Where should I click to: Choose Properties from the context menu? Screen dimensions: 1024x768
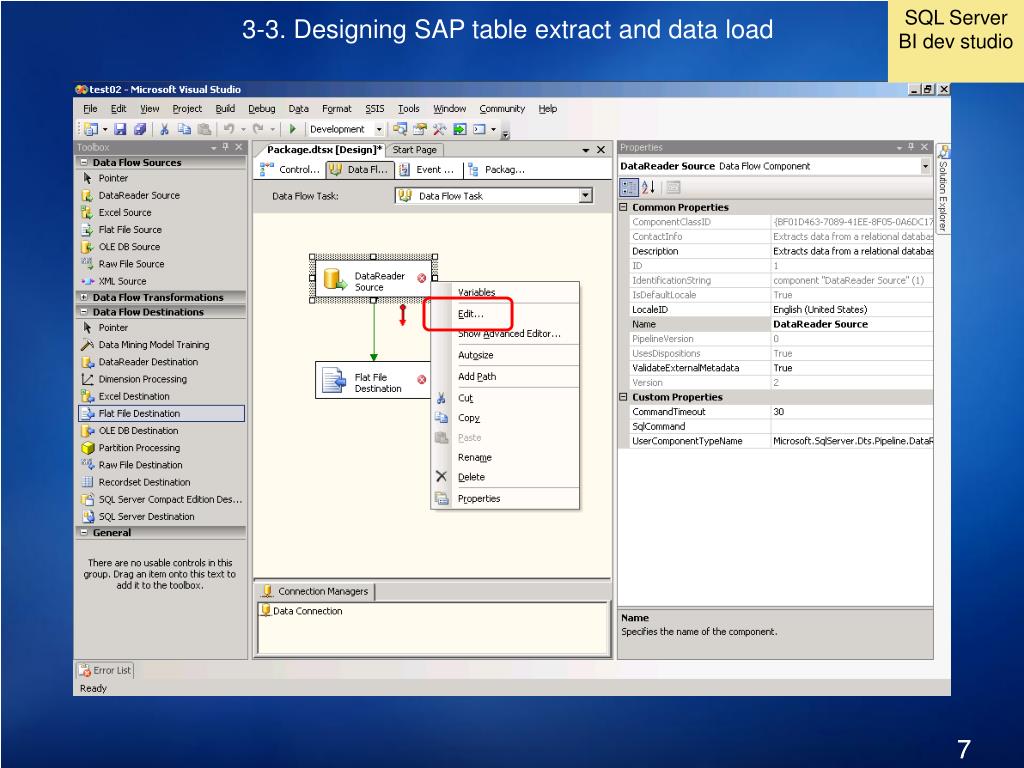505,499
